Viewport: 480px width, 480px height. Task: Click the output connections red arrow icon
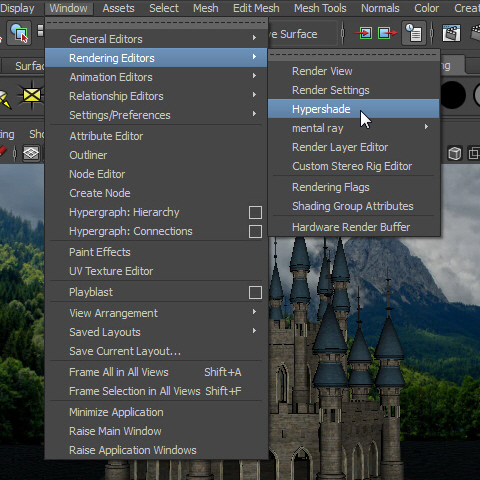387,33
